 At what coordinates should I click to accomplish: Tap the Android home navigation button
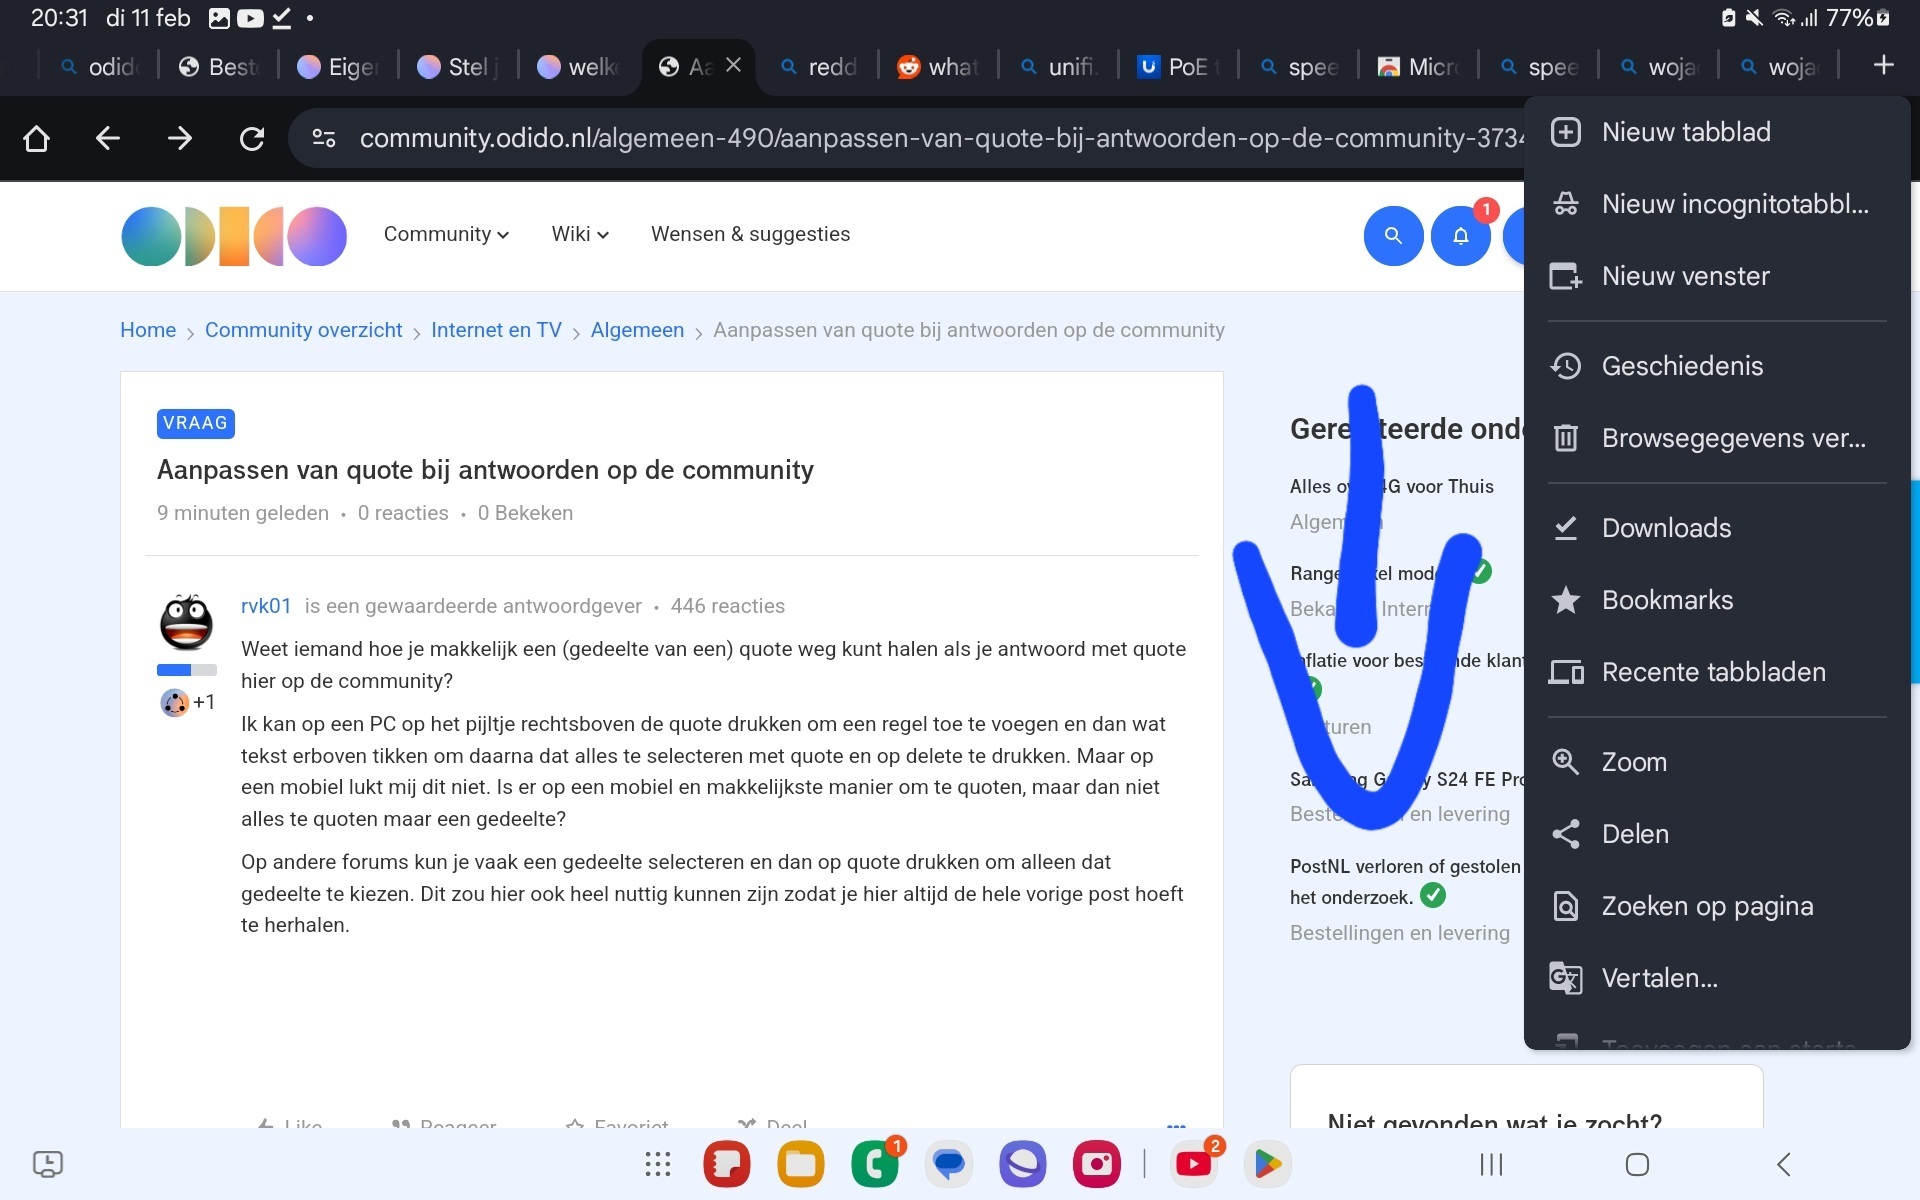click(1637, 1164)
